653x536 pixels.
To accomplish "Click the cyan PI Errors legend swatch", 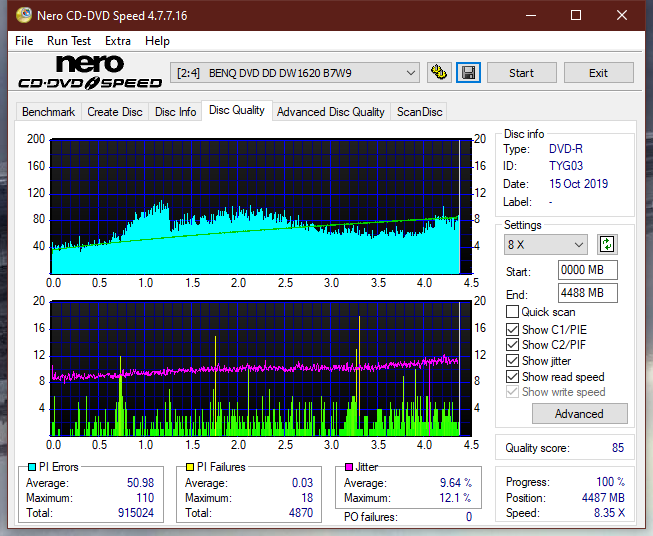I will coord(32,467).
